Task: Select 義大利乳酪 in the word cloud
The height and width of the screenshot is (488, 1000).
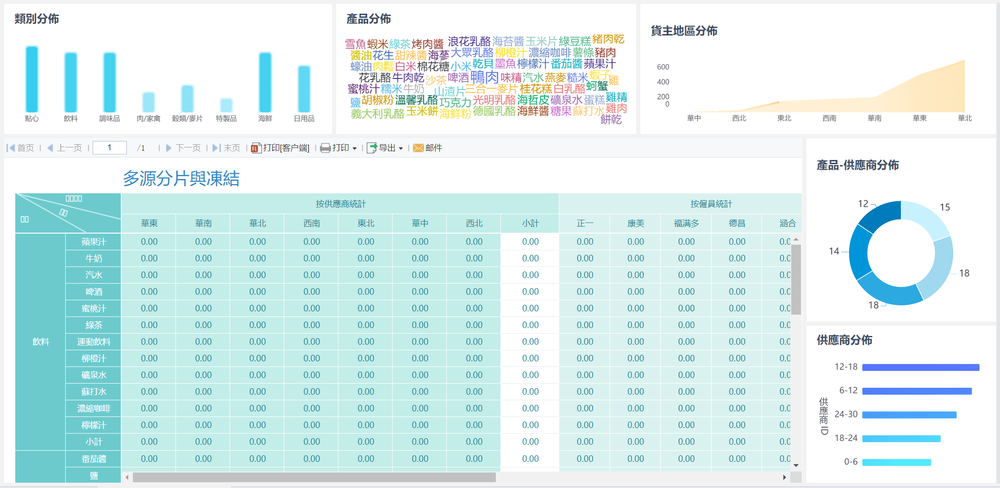Action: [x=378, y=114]
